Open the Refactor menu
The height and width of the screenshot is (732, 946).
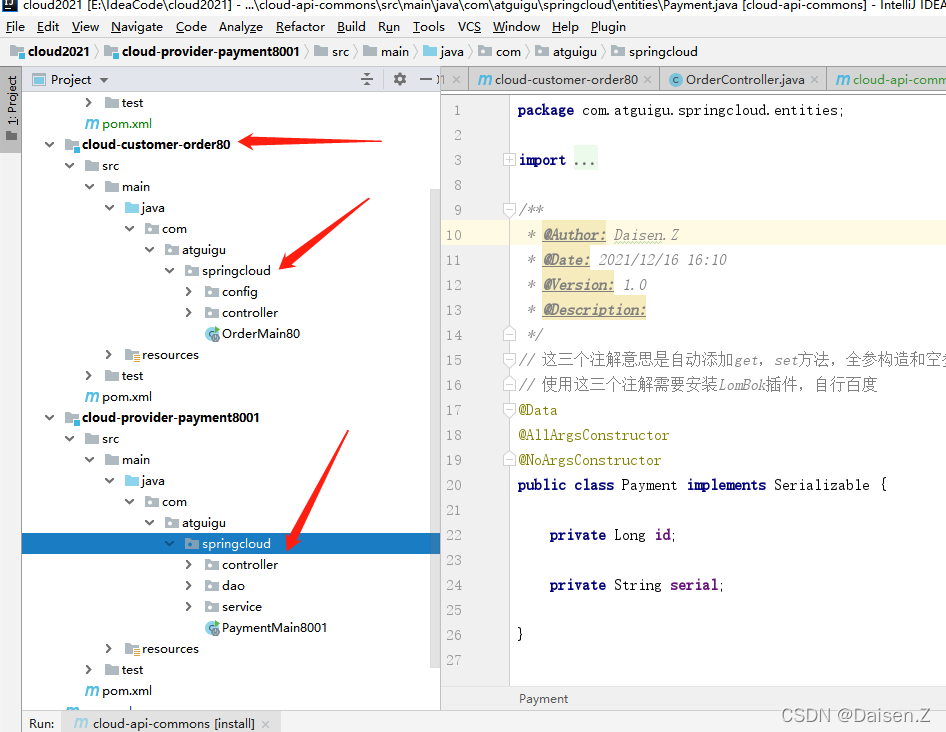300,27
